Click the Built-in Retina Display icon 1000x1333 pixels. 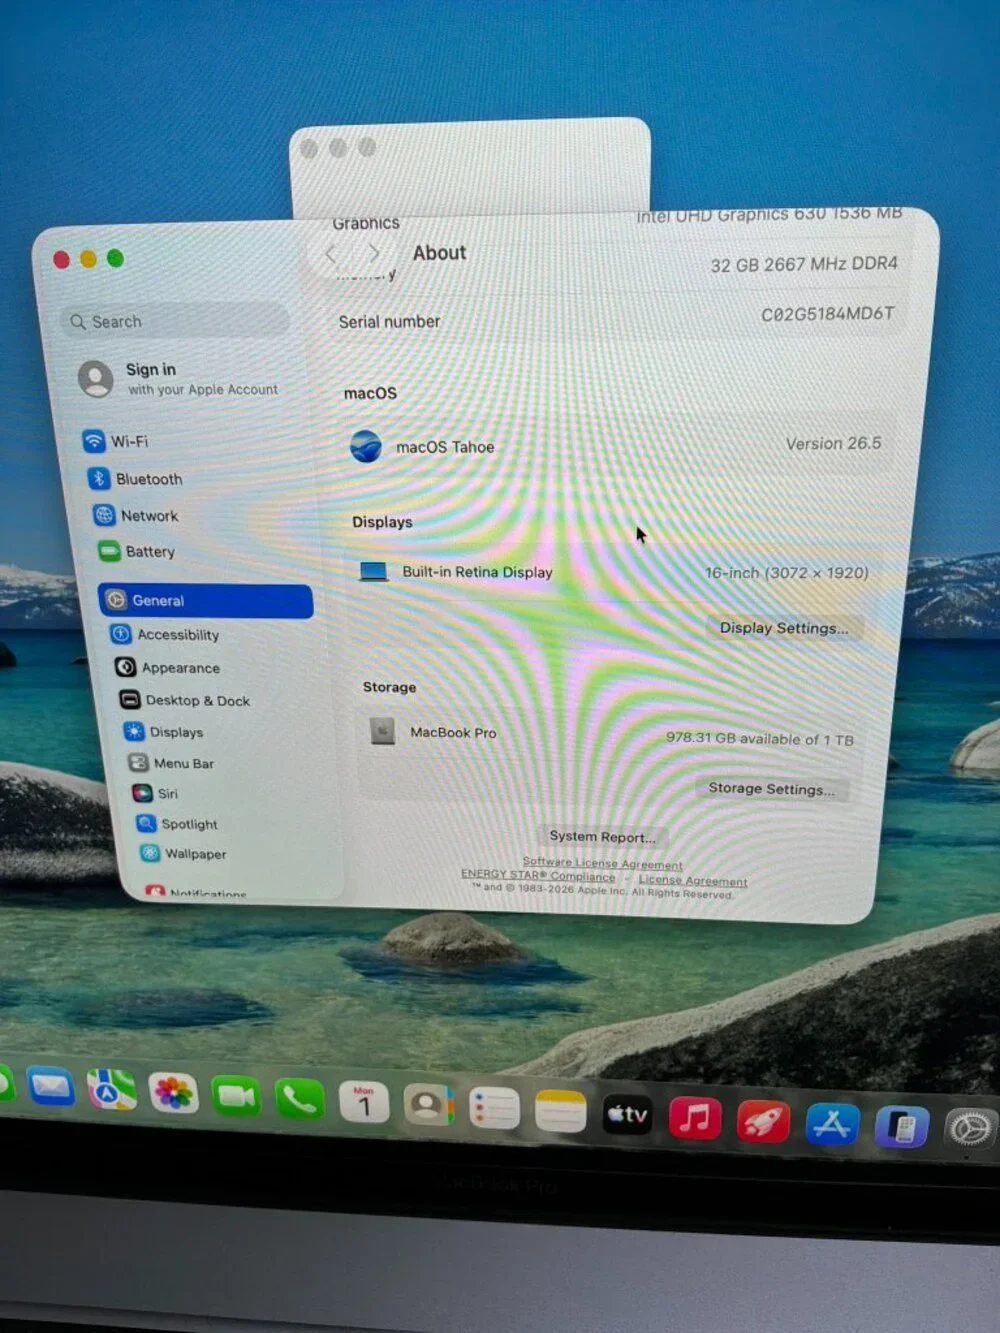point(374,572)
